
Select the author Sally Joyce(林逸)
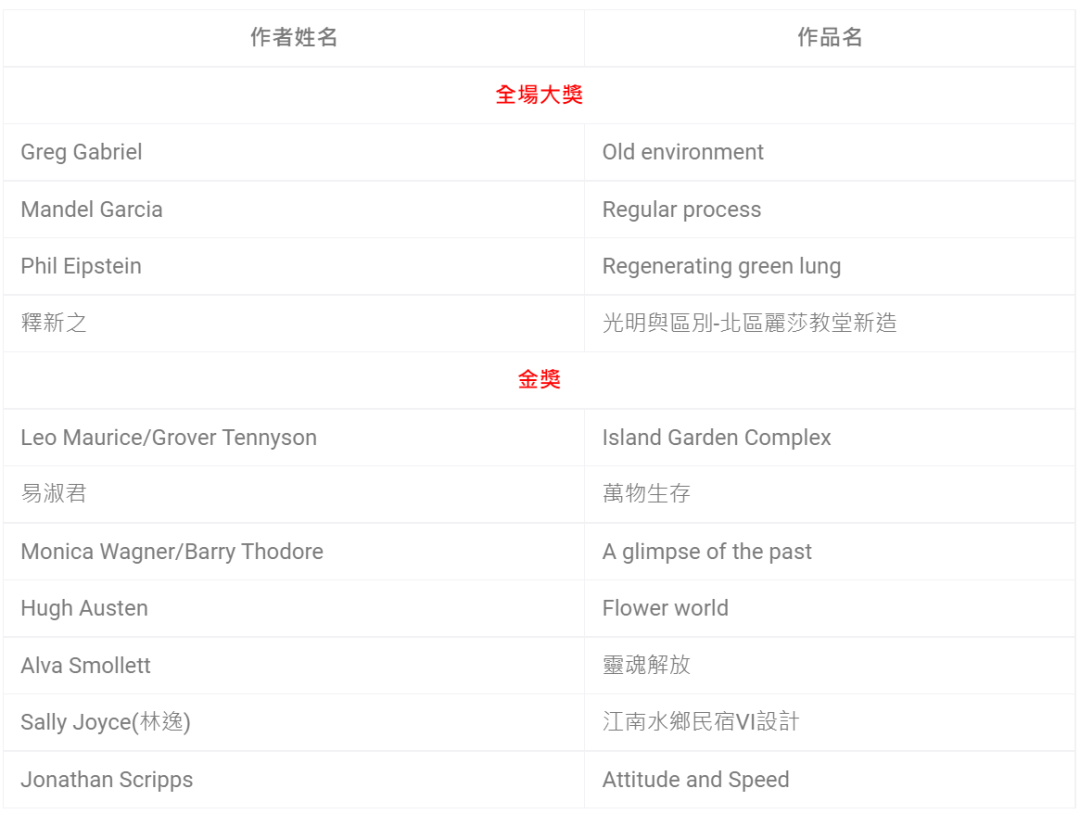tap(105, 722)
